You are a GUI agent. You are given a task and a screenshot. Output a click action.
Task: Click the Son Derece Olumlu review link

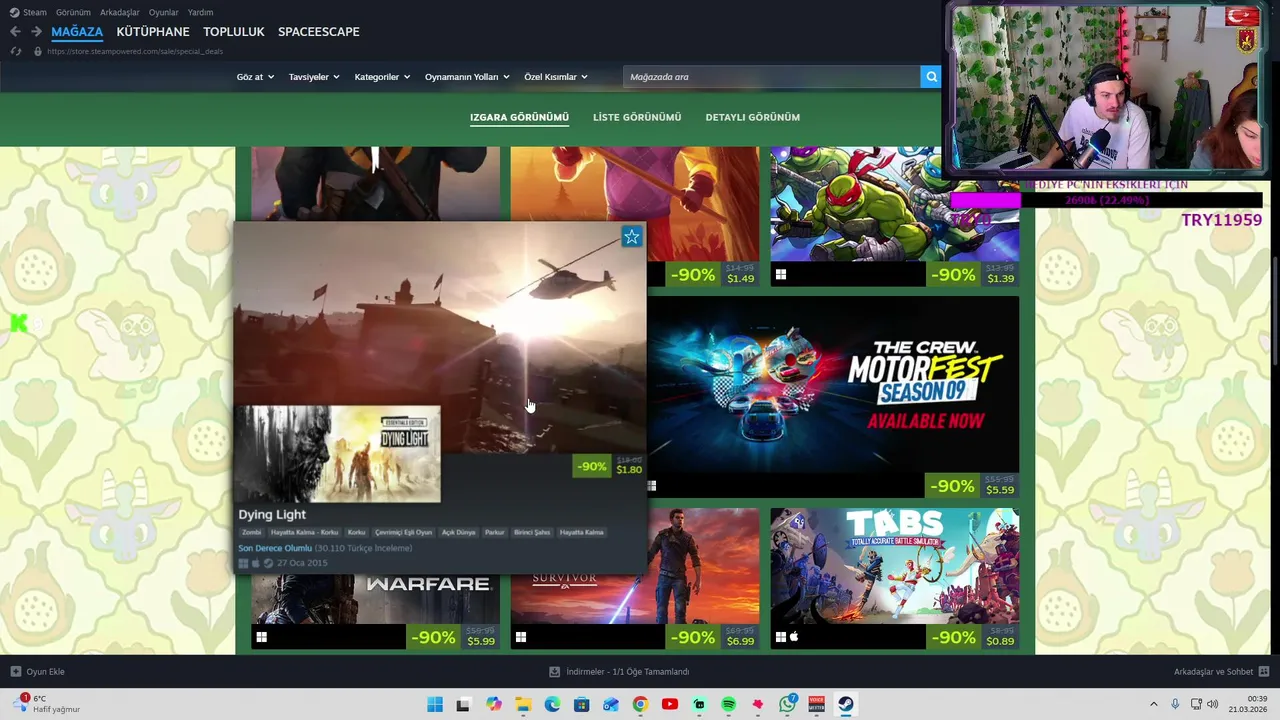(275, 548)
